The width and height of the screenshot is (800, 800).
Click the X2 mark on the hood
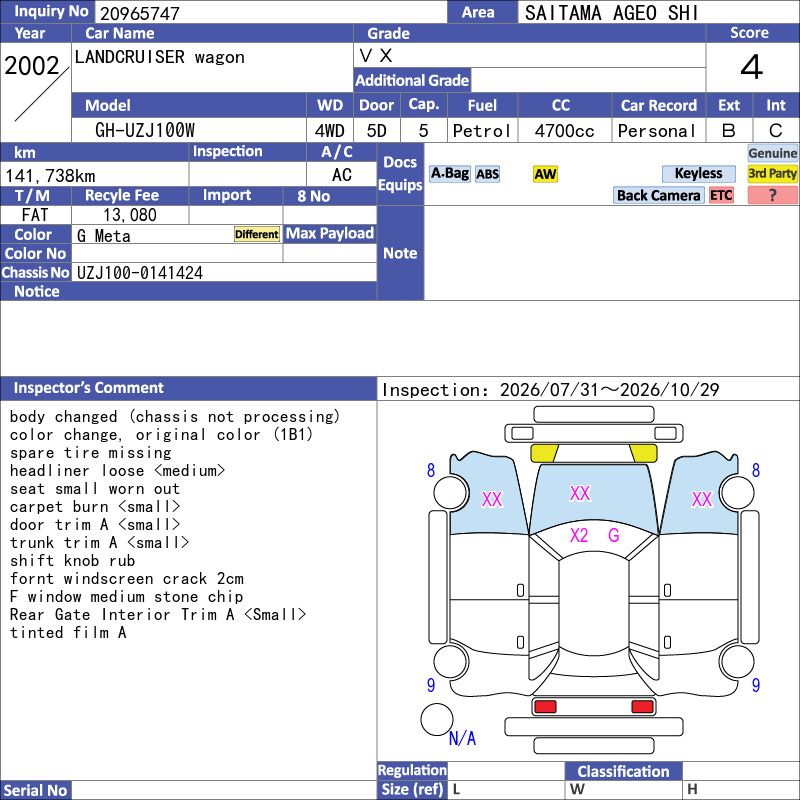tap(579, 535)
